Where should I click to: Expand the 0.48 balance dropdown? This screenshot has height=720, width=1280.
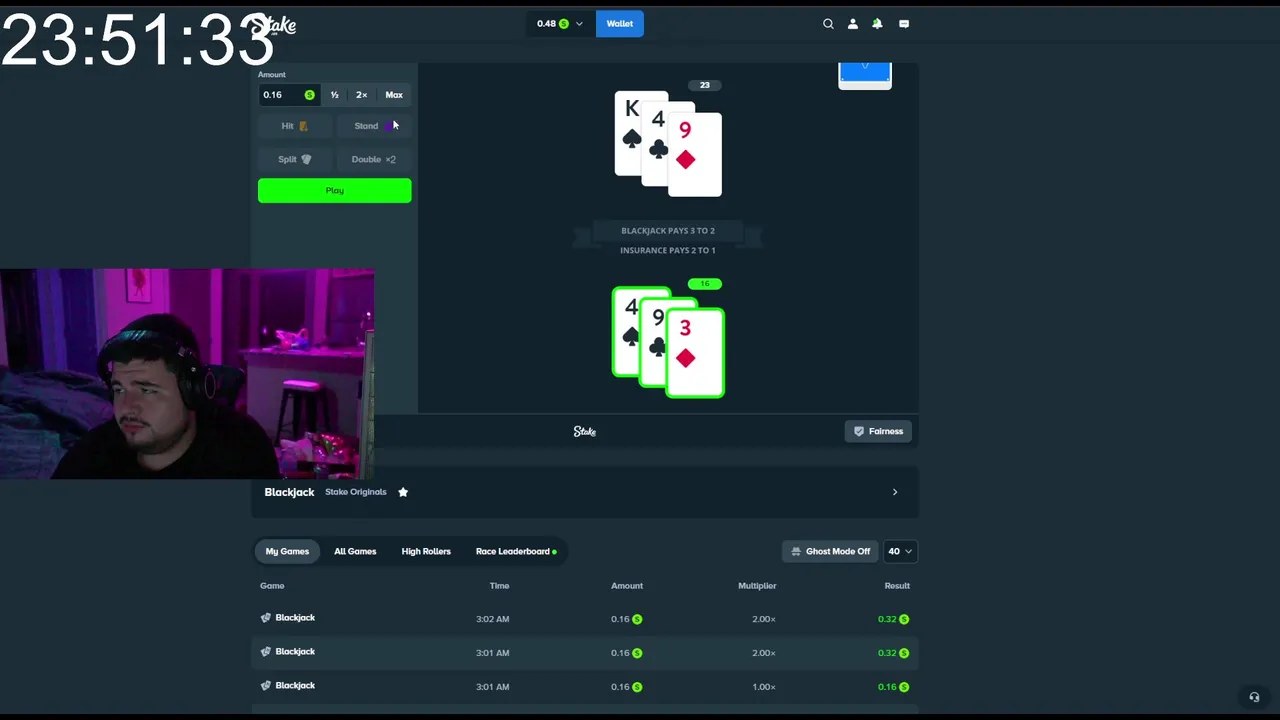coord(559,24)
